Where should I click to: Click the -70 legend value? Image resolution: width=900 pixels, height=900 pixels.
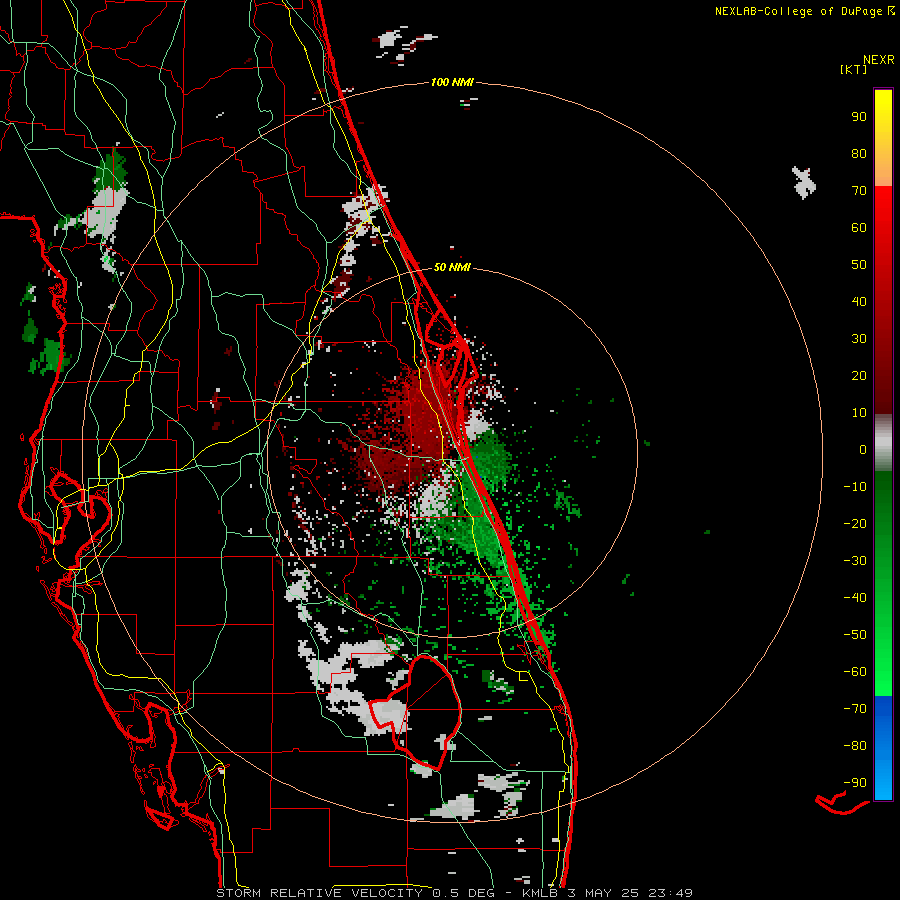tap(855, 709)
